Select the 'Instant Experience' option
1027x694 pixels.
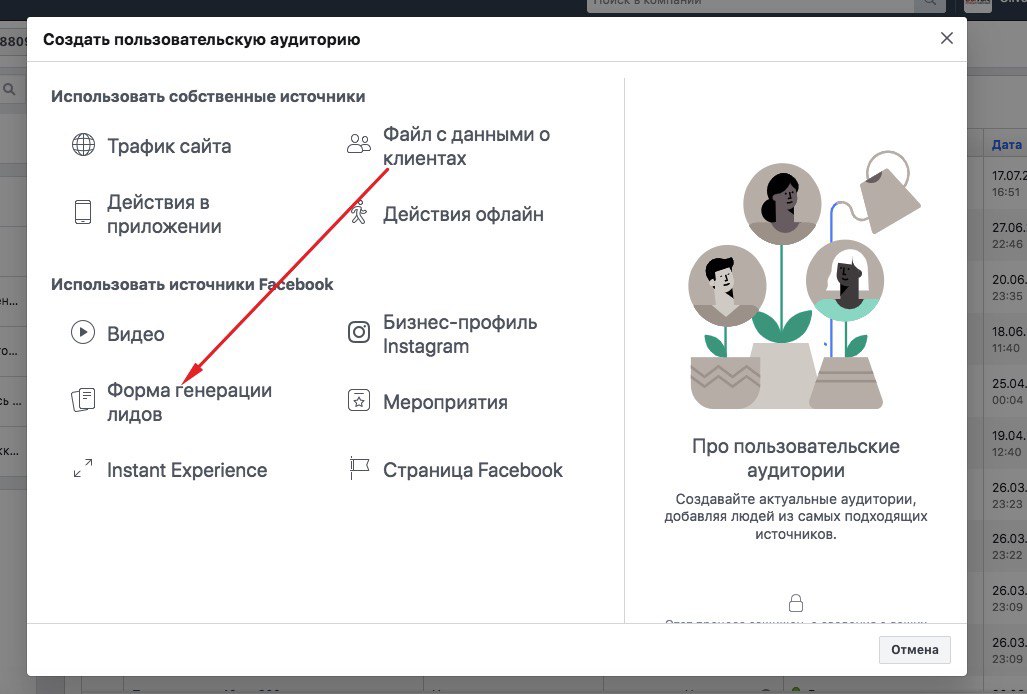tap(187, 470)
